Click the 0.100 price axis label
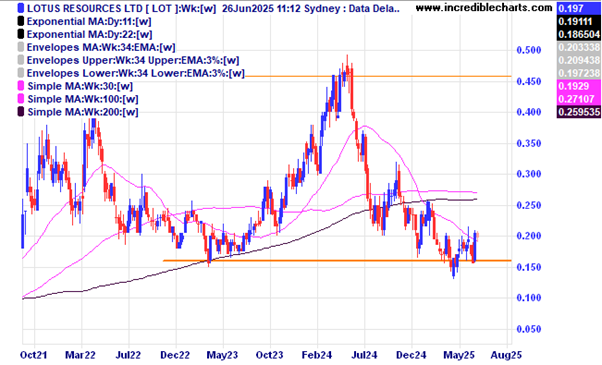This screenshot has height=365, width=602. click(529, 298)
